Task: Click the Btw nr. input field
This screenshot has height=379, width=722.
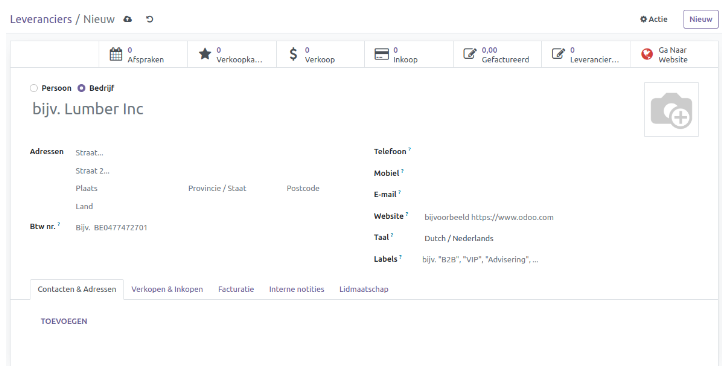Action: pos(207,227)
